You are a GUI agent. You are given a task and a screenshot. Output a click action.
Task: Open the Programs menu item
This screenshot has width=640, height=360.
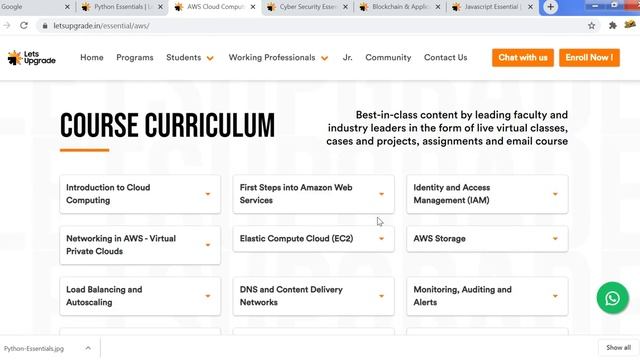tap(135, 58)
